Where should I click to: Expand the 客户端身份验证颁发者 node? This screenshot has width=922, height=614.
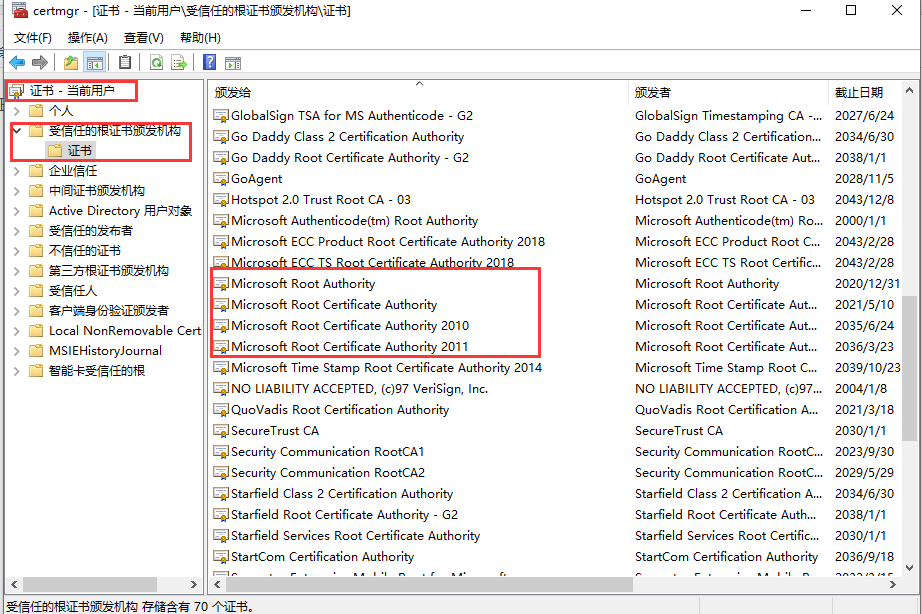coord(16,311)
